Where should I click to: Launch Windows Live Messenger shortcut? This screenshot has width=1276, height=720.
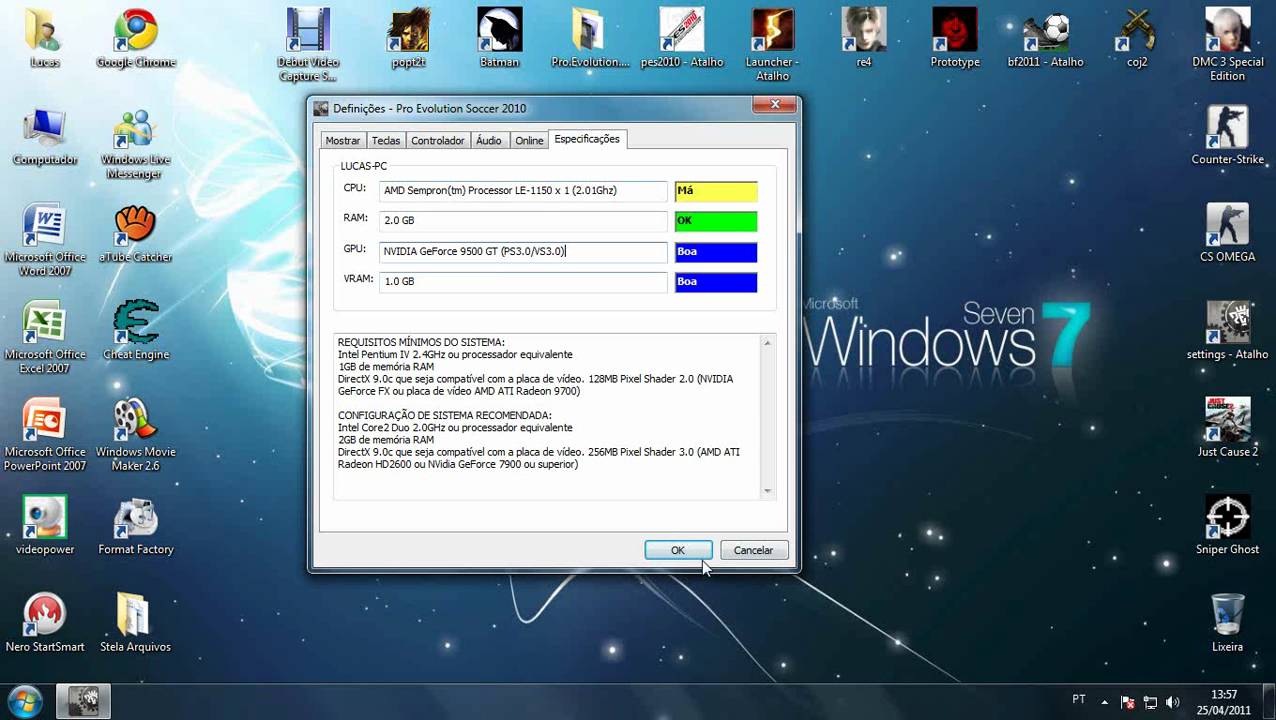(x=134, y=143)
